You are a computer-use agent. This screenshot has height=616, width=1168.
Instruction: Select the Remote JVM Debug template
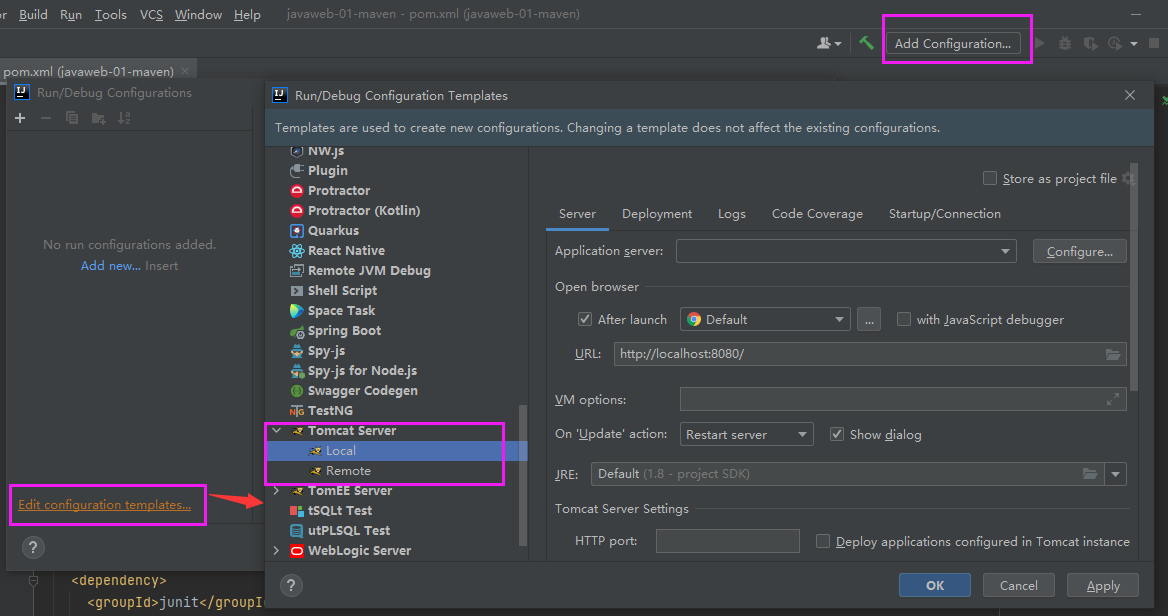369,271
